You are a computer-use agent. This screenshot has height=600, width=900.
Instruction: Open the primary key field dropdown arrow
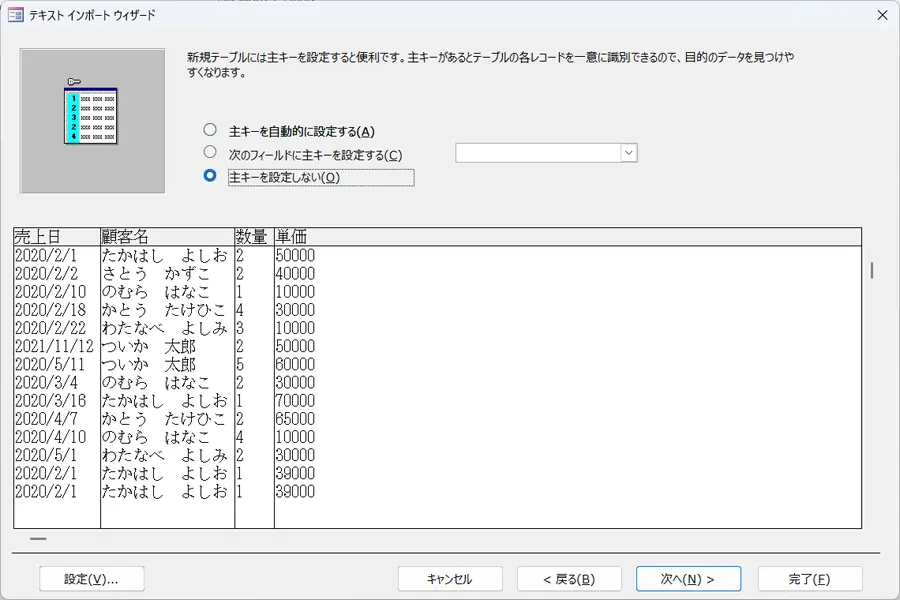[628, 153]
